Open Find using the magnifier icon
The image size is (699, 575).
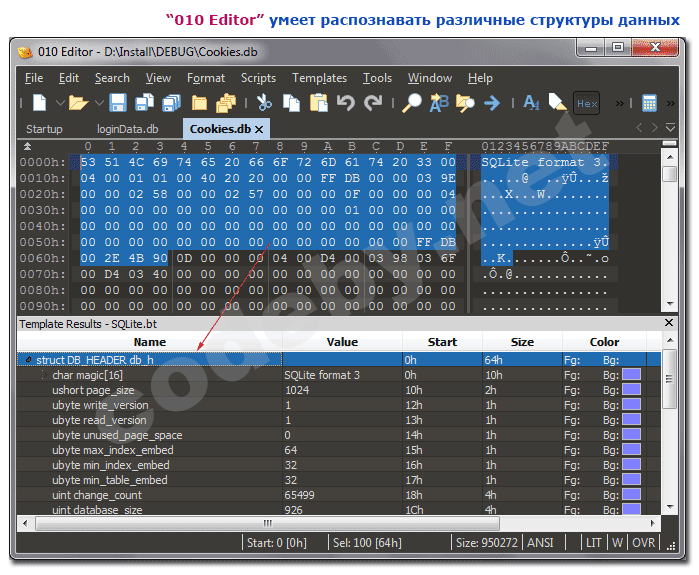click(412, 103)
